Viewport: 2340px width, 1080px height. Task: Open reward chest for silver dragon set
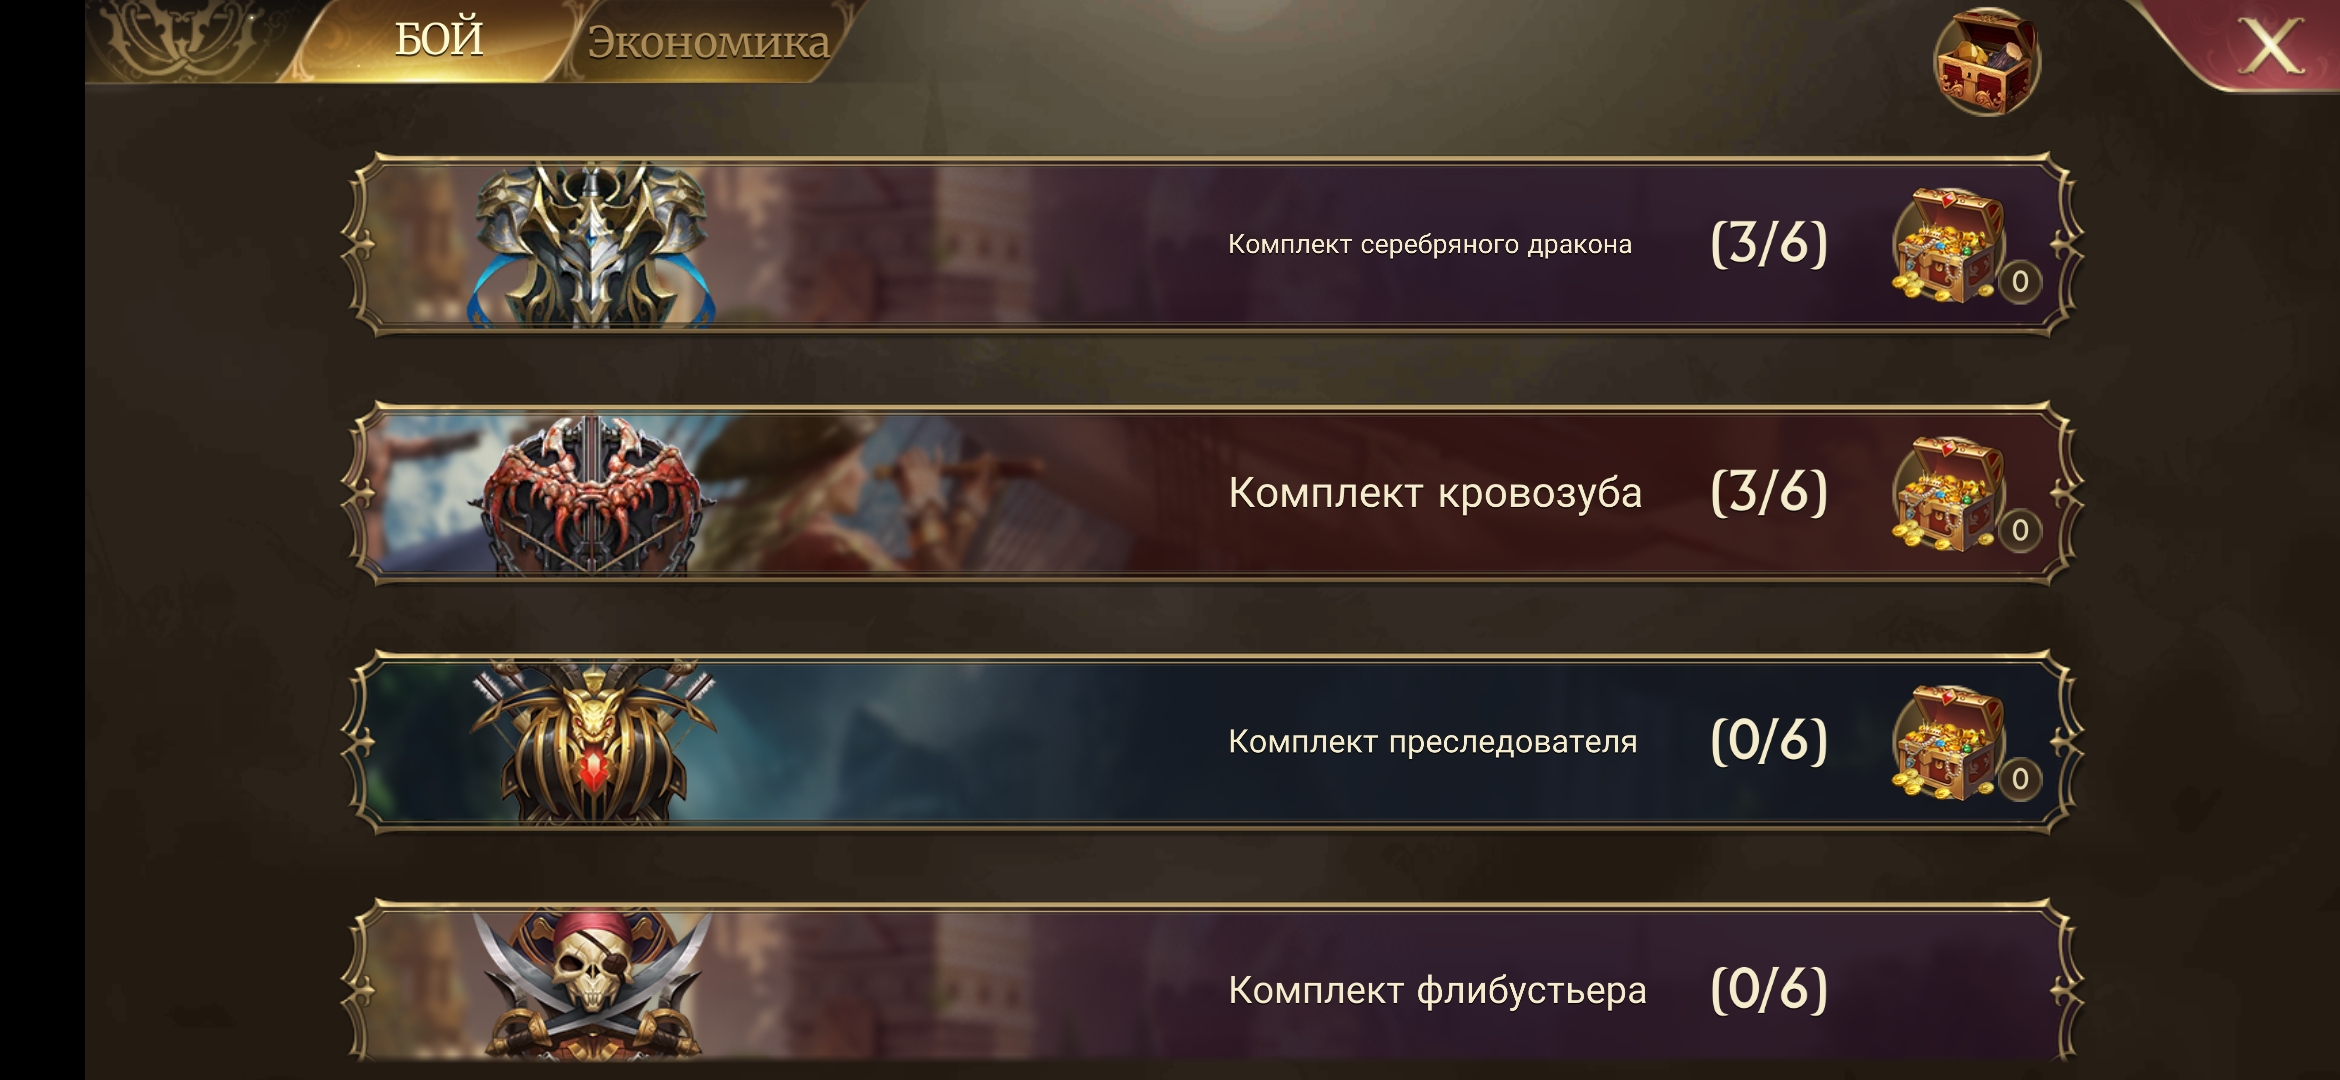(x=1950, y=246)
